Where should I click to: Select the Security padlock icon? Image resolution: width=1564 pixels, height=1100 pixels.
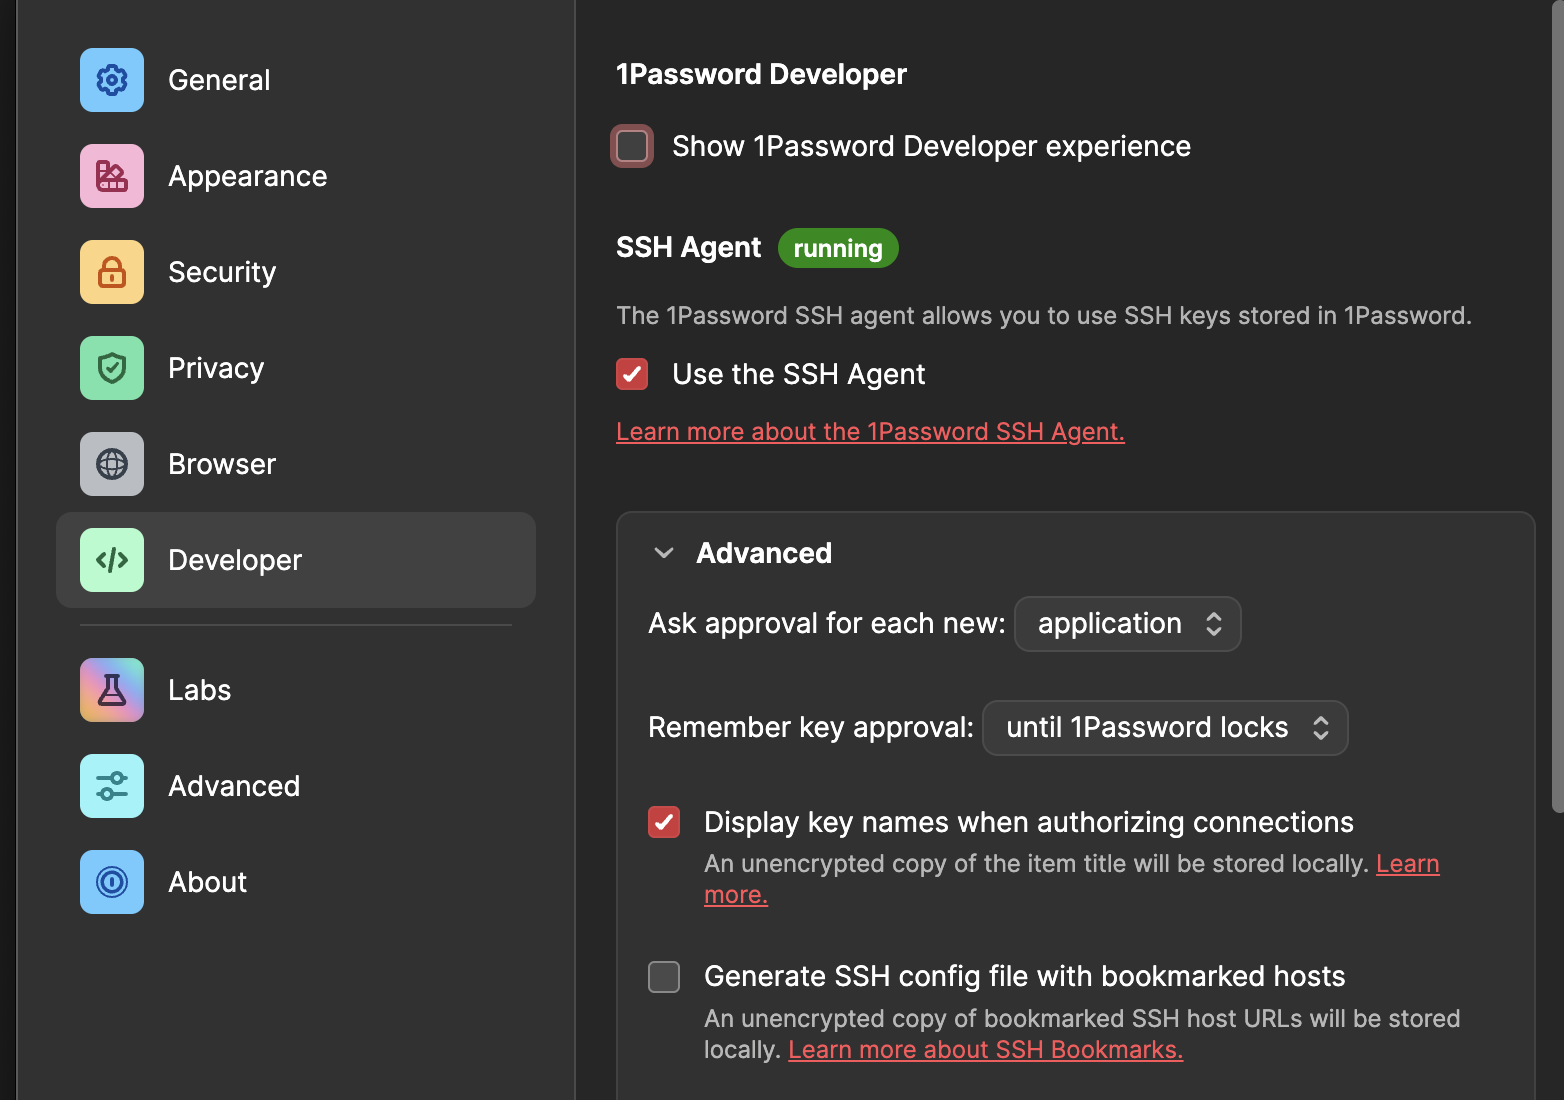tap(112, 272)
